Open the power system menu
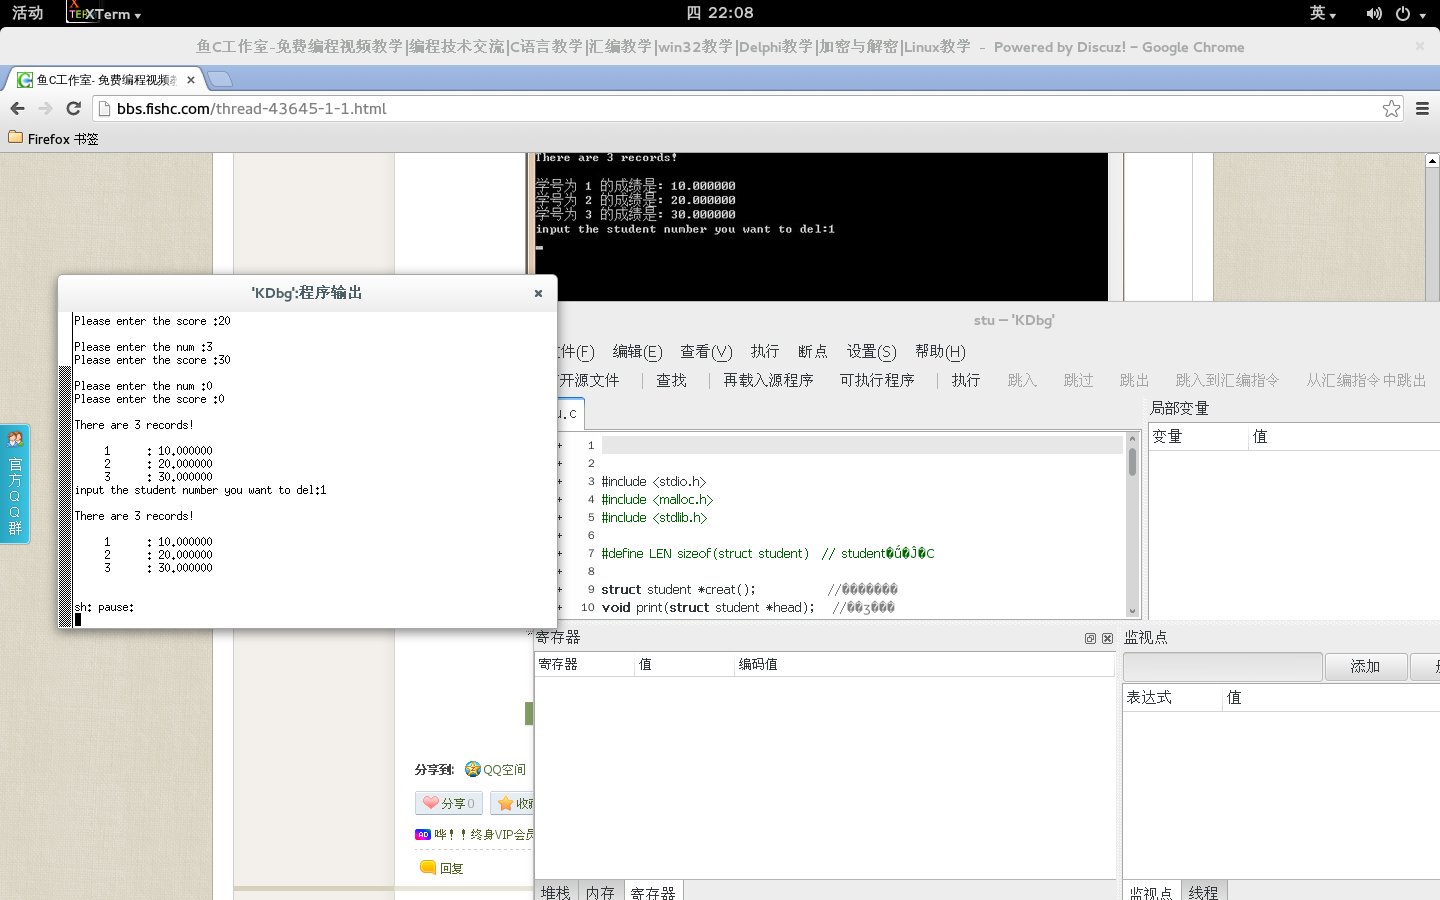The width and height of the screenshot is (1440, 900). click(1410, 13)
